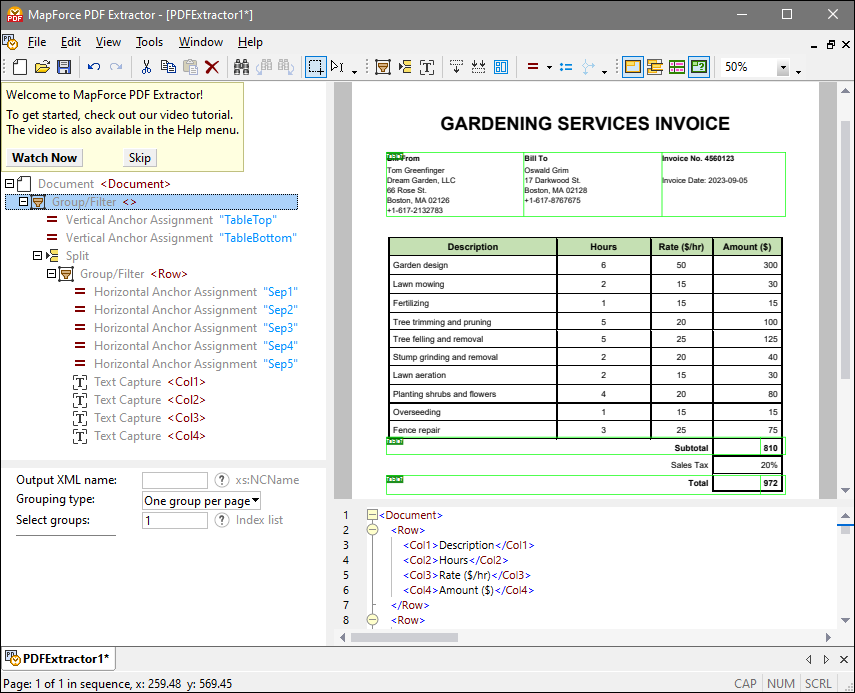Toggle the first yellow pane view button
The height and width of the screenshot is (693, 855).
coord(632,67)
